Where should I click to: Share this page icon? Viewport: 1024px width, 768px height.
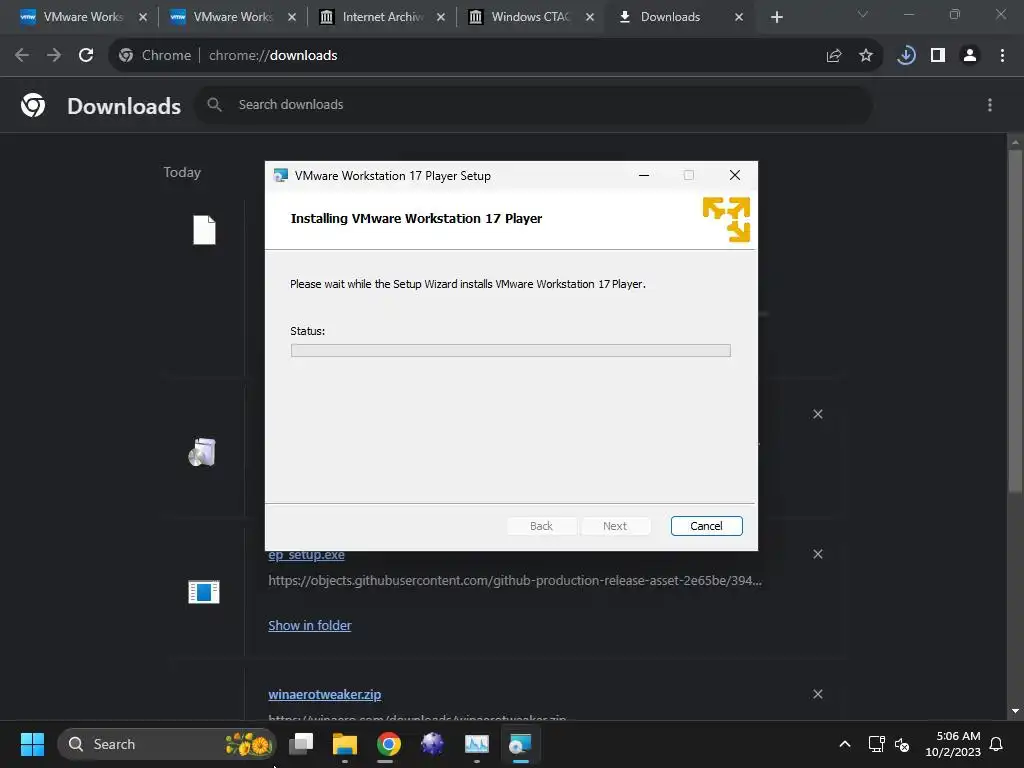click(833, 56)
